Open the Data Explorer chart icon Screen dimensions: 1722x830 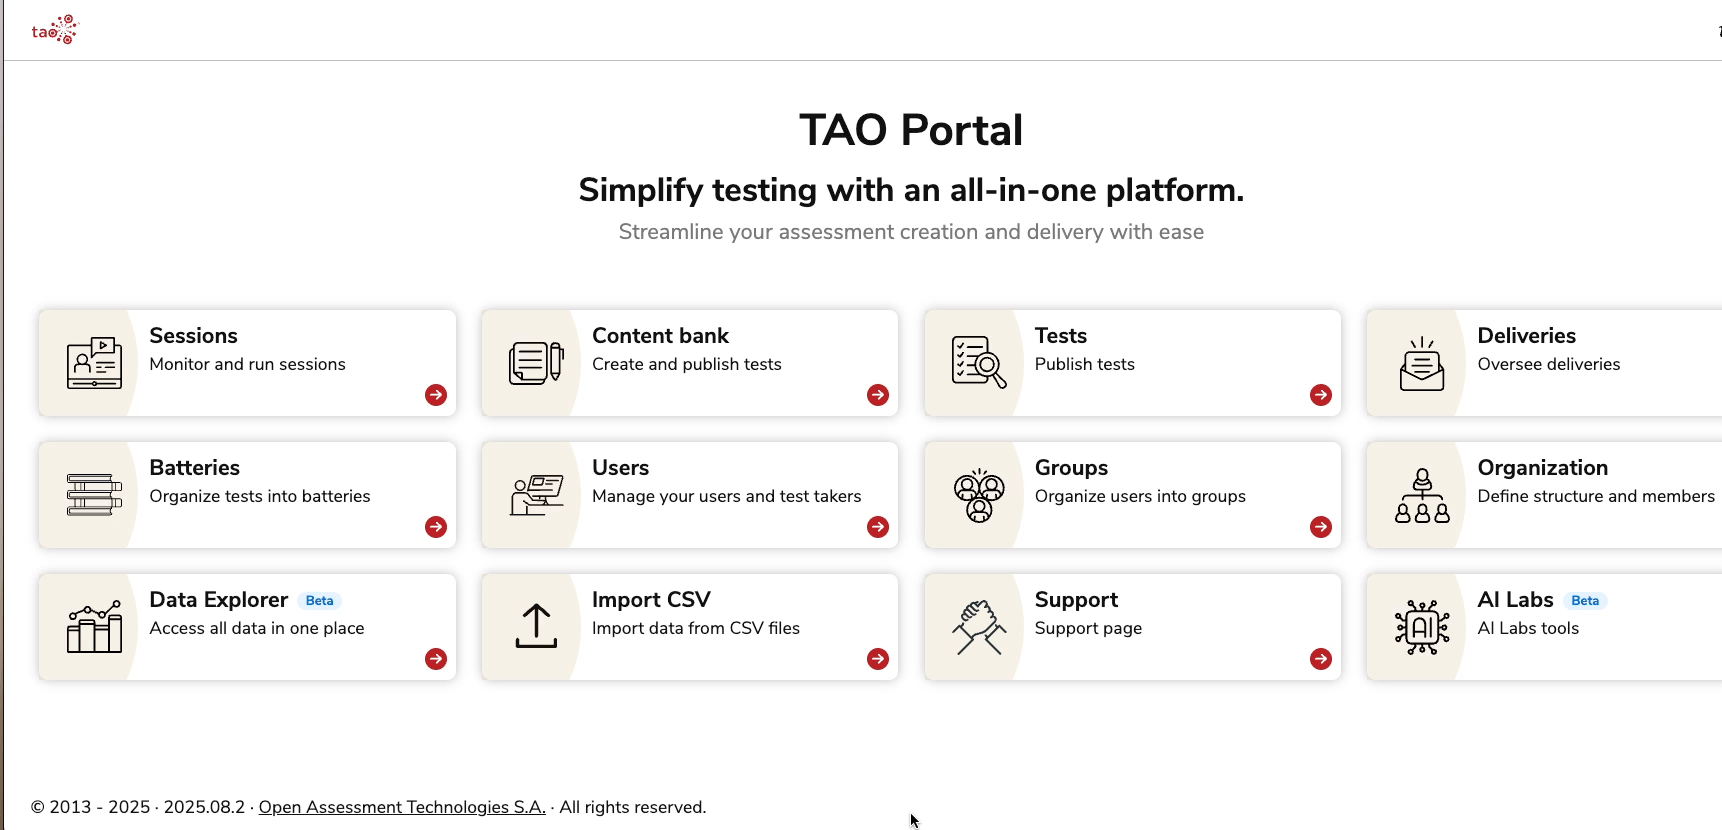94,627
